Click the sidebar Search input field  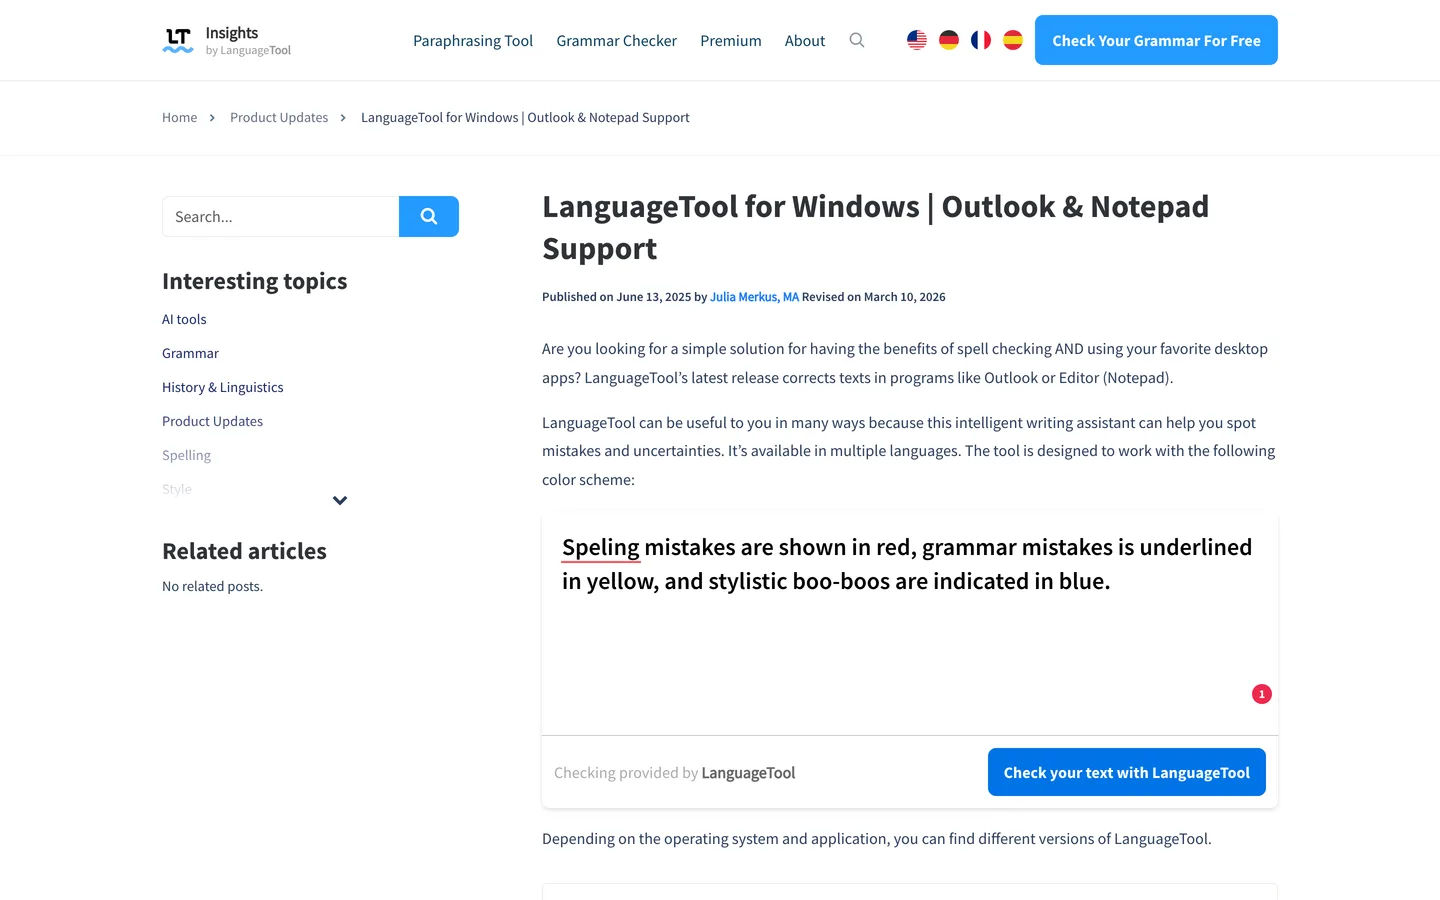pyautogui.click(x=281, y=216)
